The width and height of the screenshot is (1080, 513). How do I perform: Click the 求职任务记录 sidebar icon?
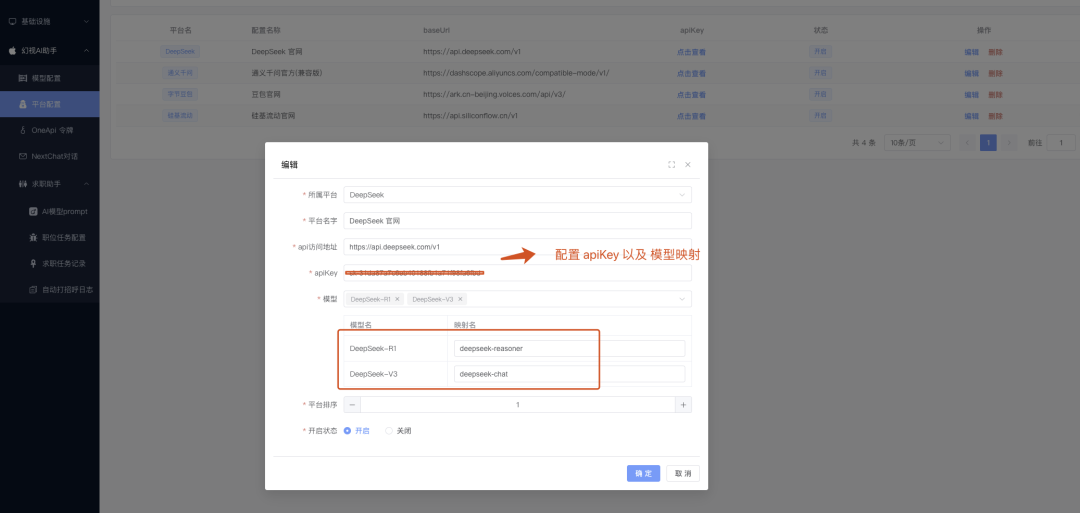click(x=33, y=263)
